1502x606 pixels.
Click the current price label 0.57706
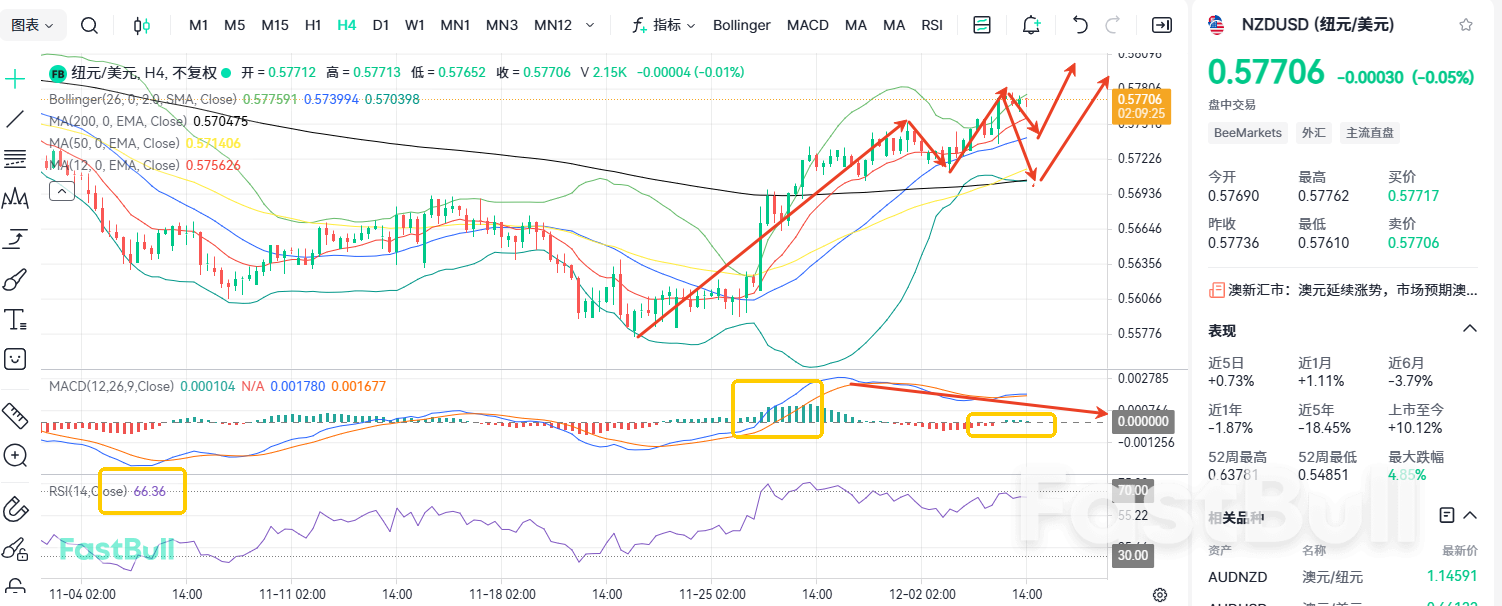pyautogui.click(x=1141, y=101)
